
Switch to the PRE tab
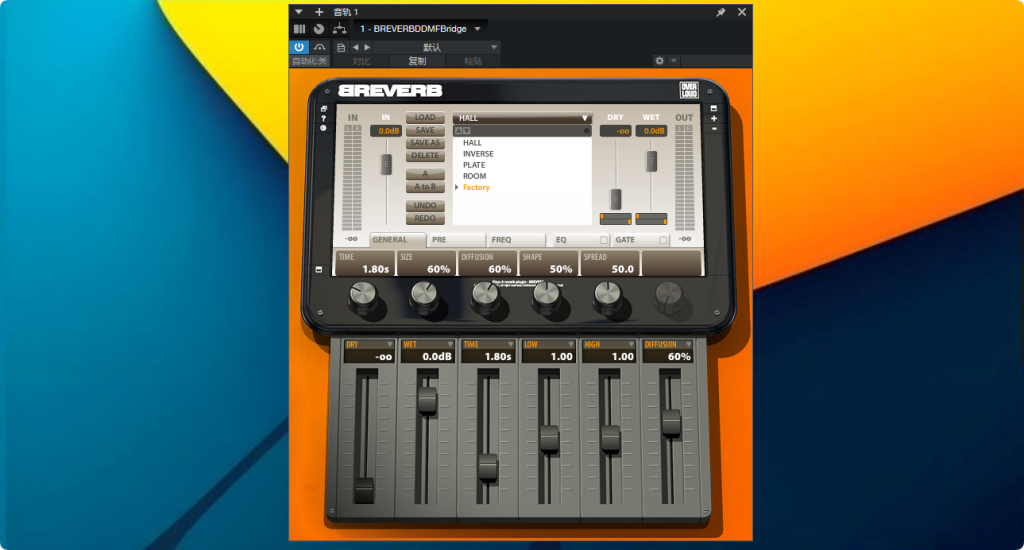pyautogui.click(x=456, y=240)
